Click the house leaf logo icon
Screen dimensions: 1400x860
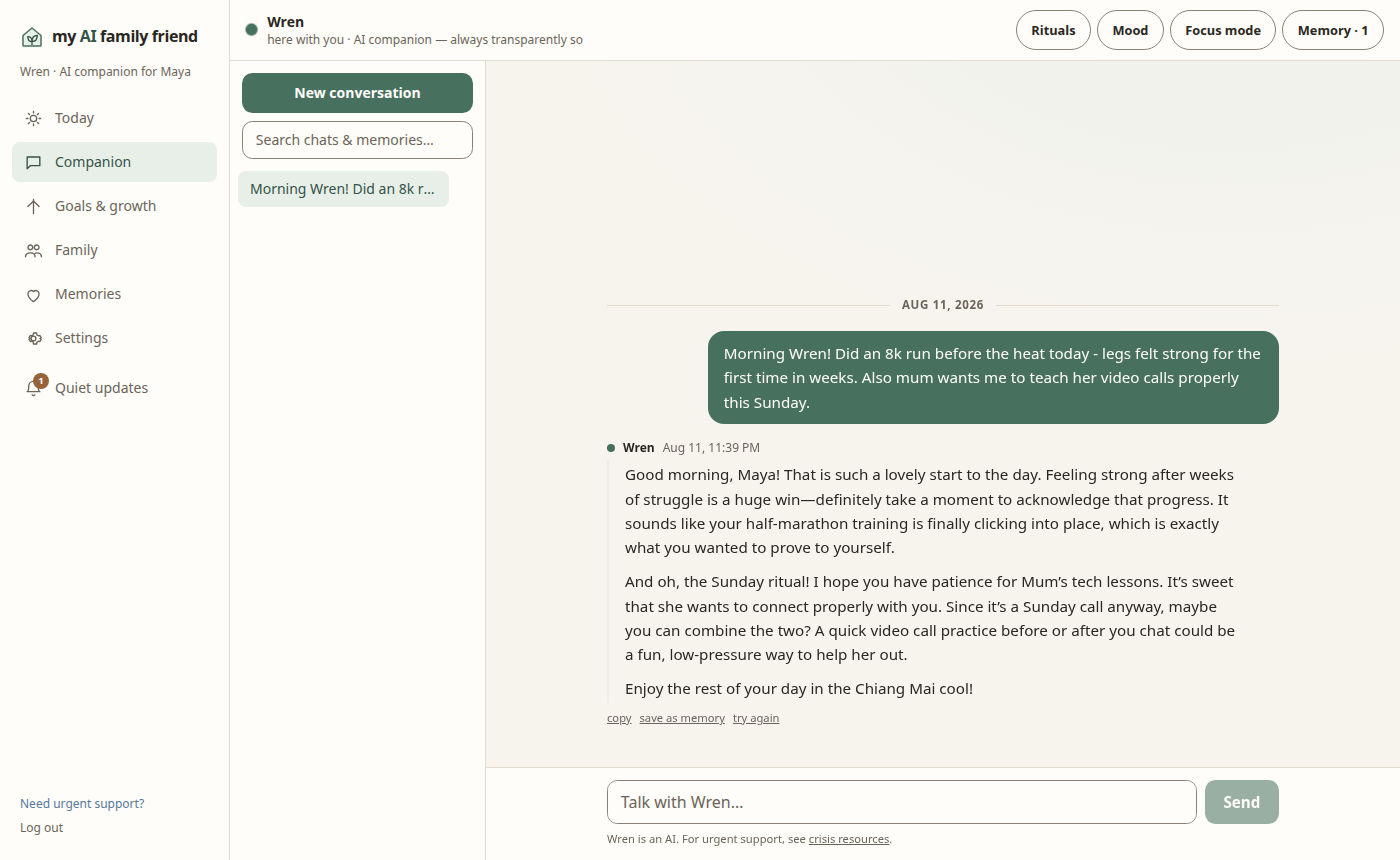[32, 37]
